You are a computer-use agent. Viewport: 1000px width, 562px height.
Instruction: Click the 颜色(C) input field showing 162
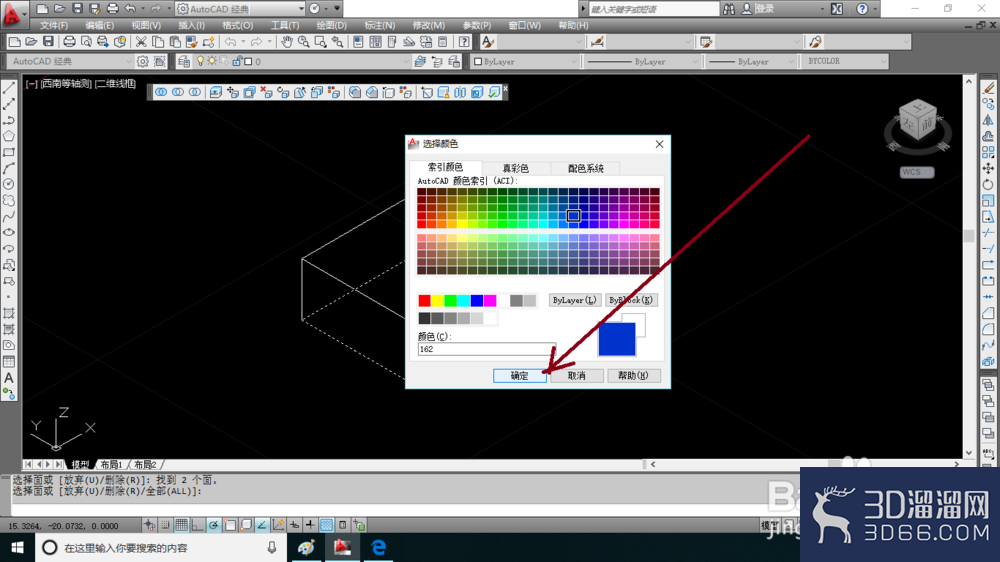coord(487,349)
